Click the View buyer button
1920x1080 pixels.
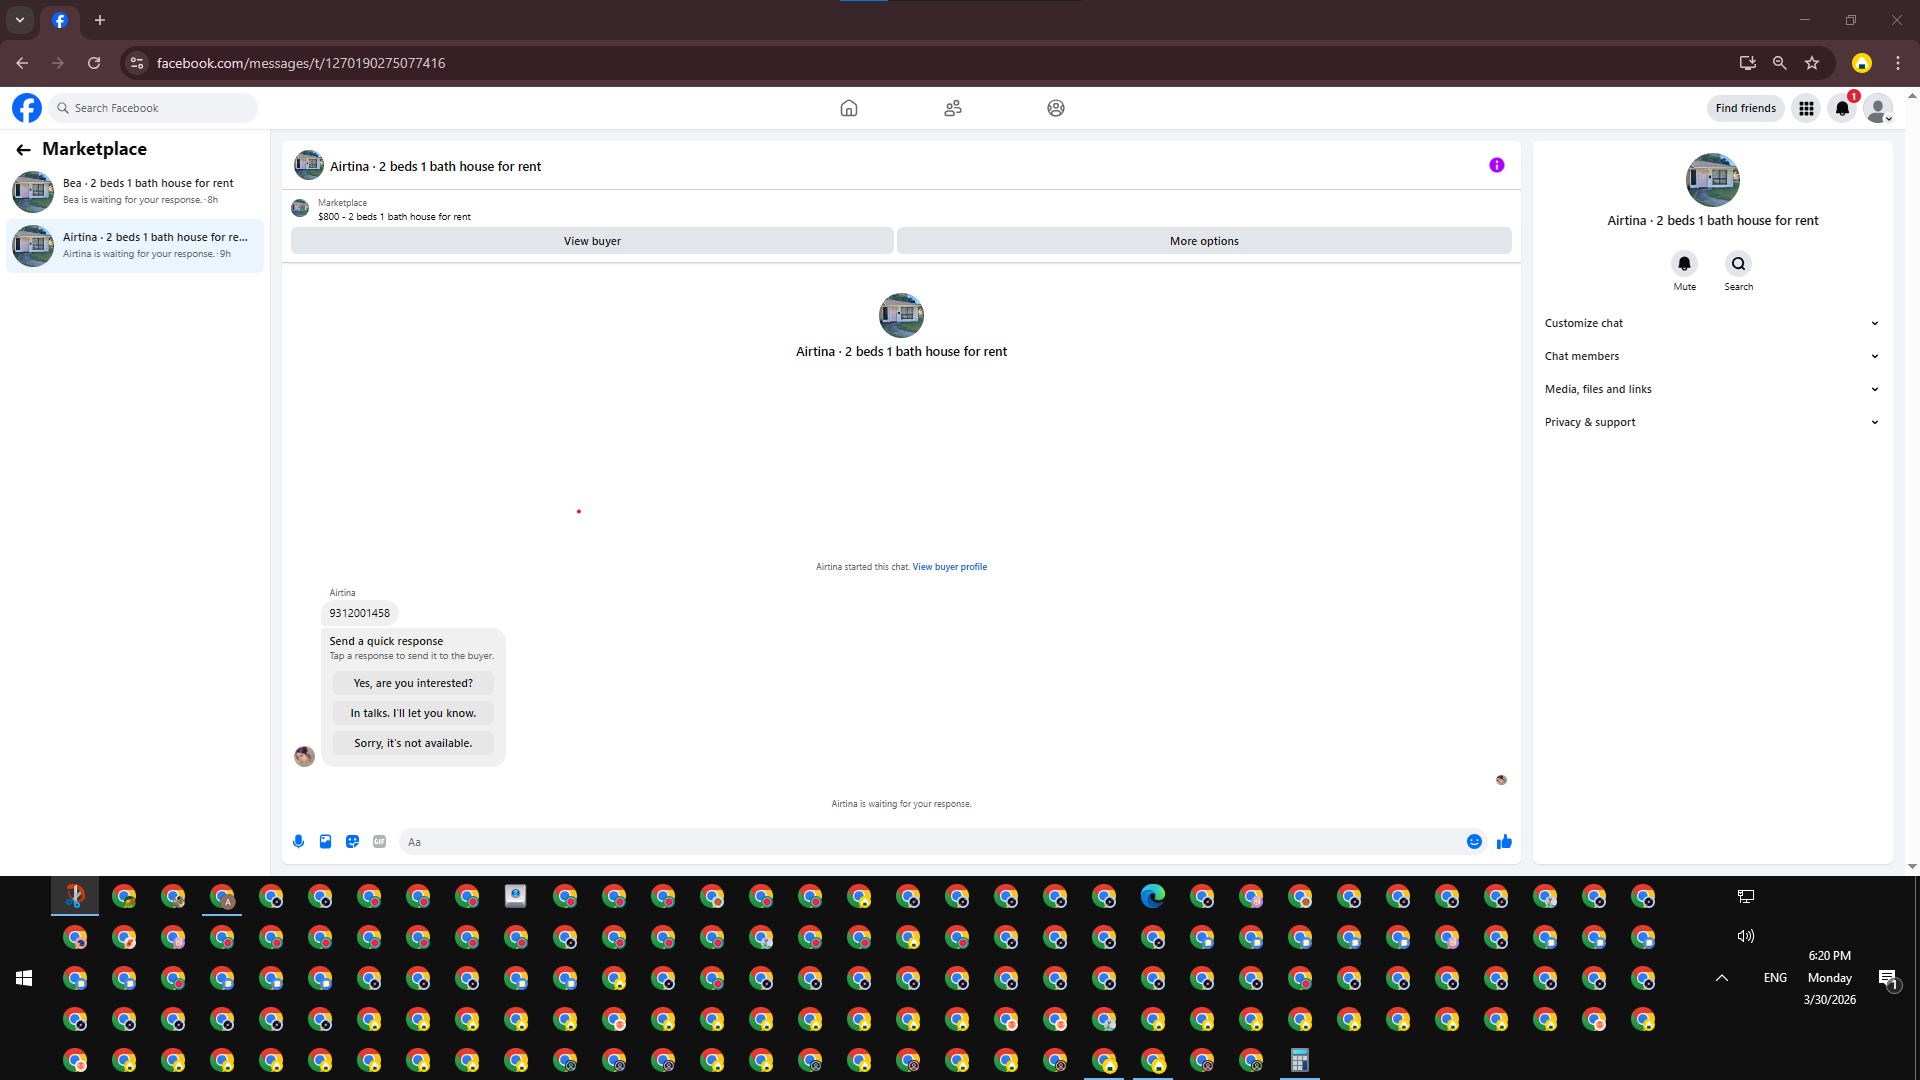592,241
